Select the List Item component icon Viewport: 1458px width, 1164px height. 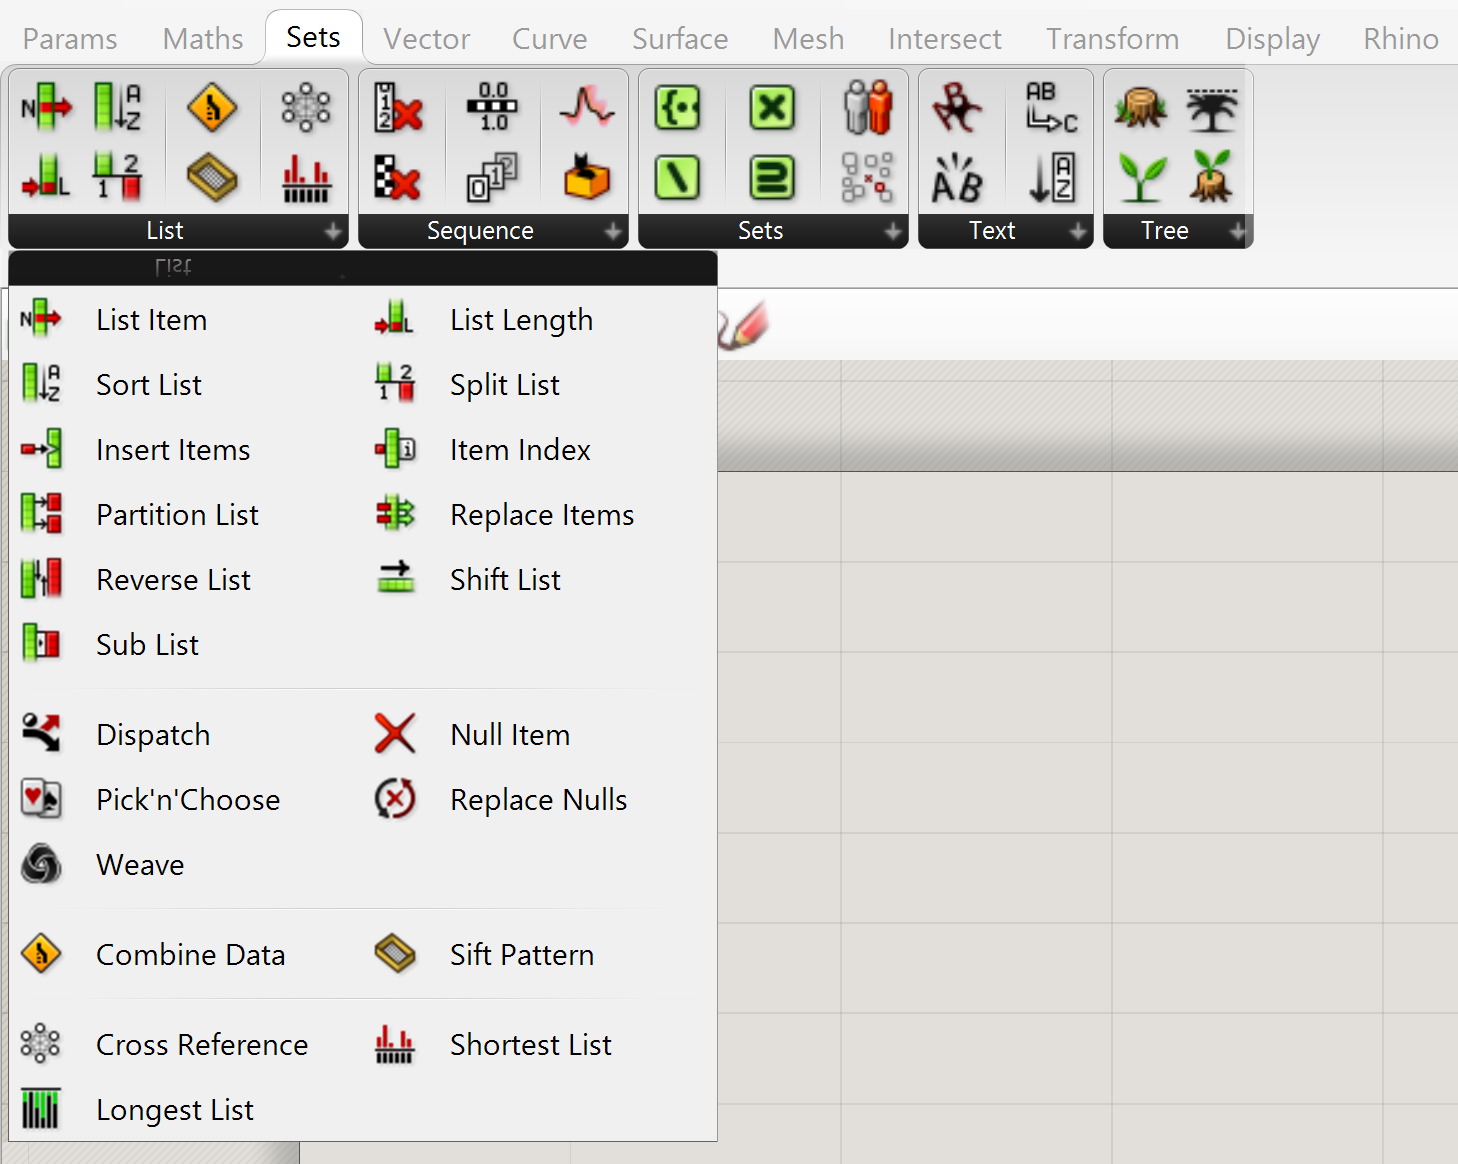click(45, 107)
